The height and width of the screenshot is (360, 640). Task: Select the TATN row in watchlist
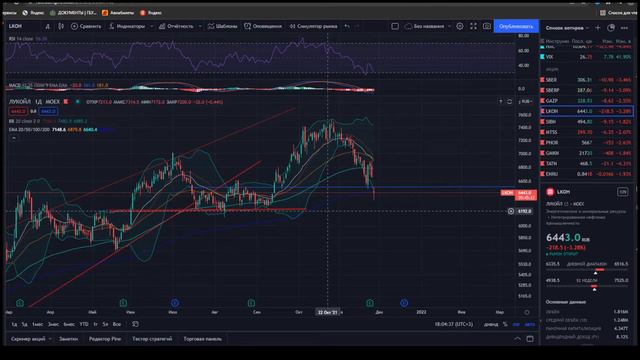pyautogui.click(x=587, y=163)
